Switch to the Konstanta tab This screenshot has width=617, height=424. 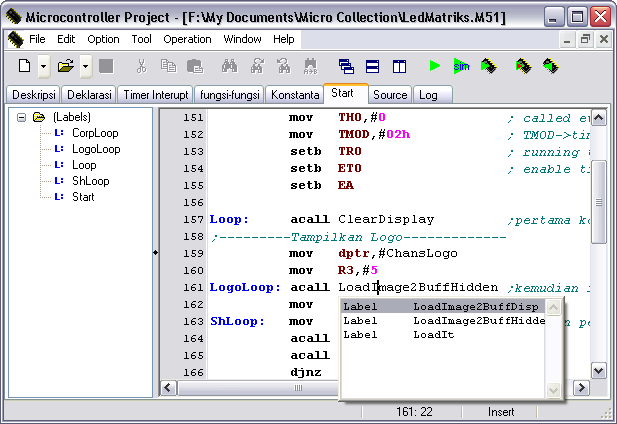(x=295, y=95)
